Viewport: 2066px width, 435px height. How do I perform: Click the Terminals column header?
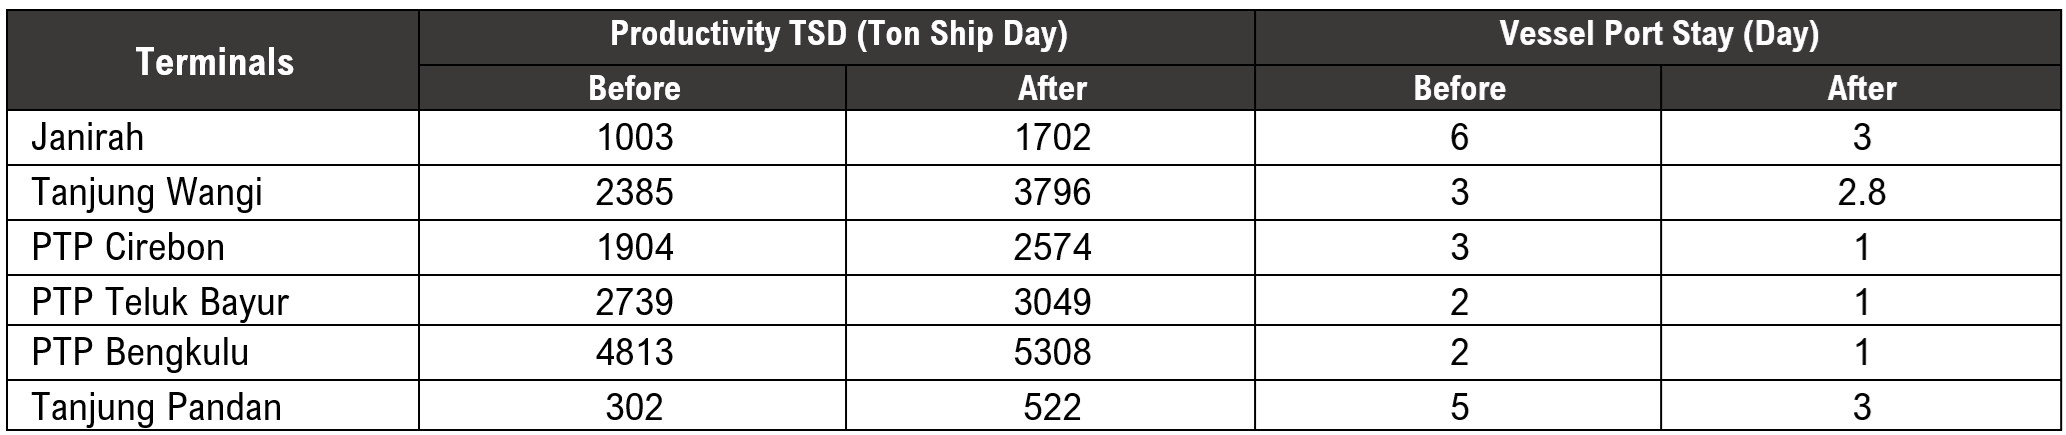tap(214, 62)
